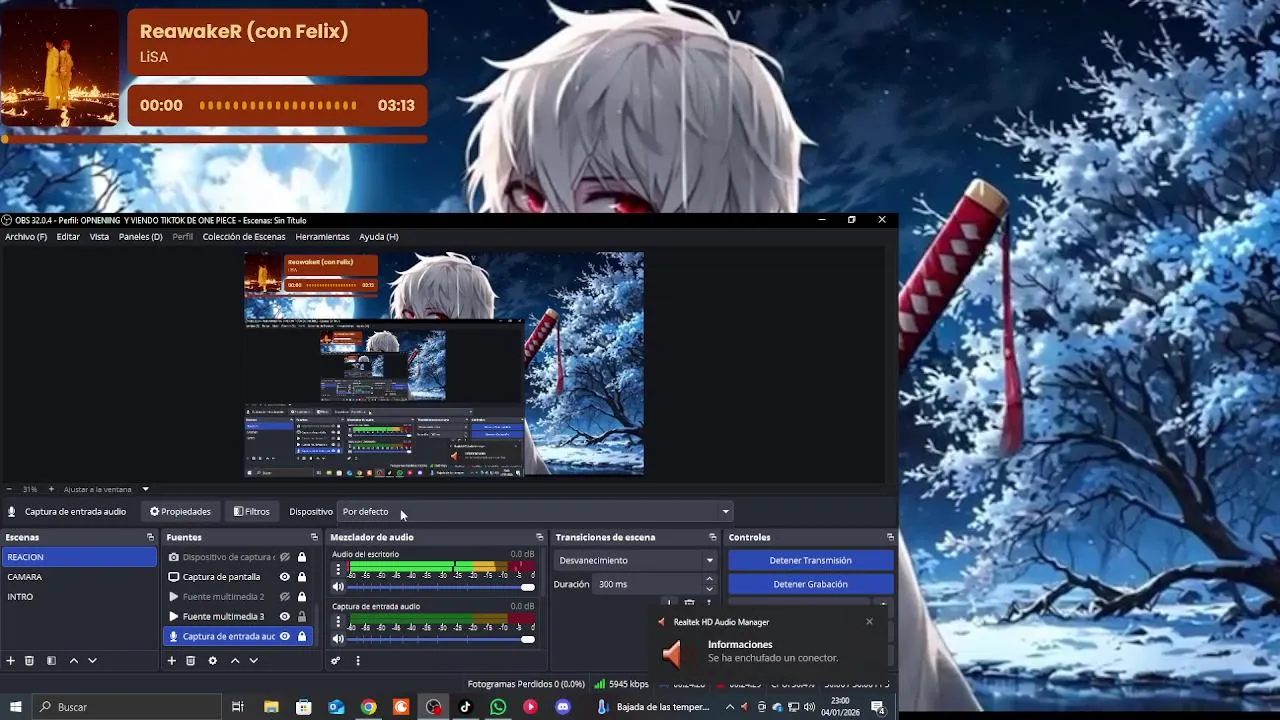Open TikTok from the Windows taskbar
Viewport: 1280px width, 720px height.
click(465, 707)
